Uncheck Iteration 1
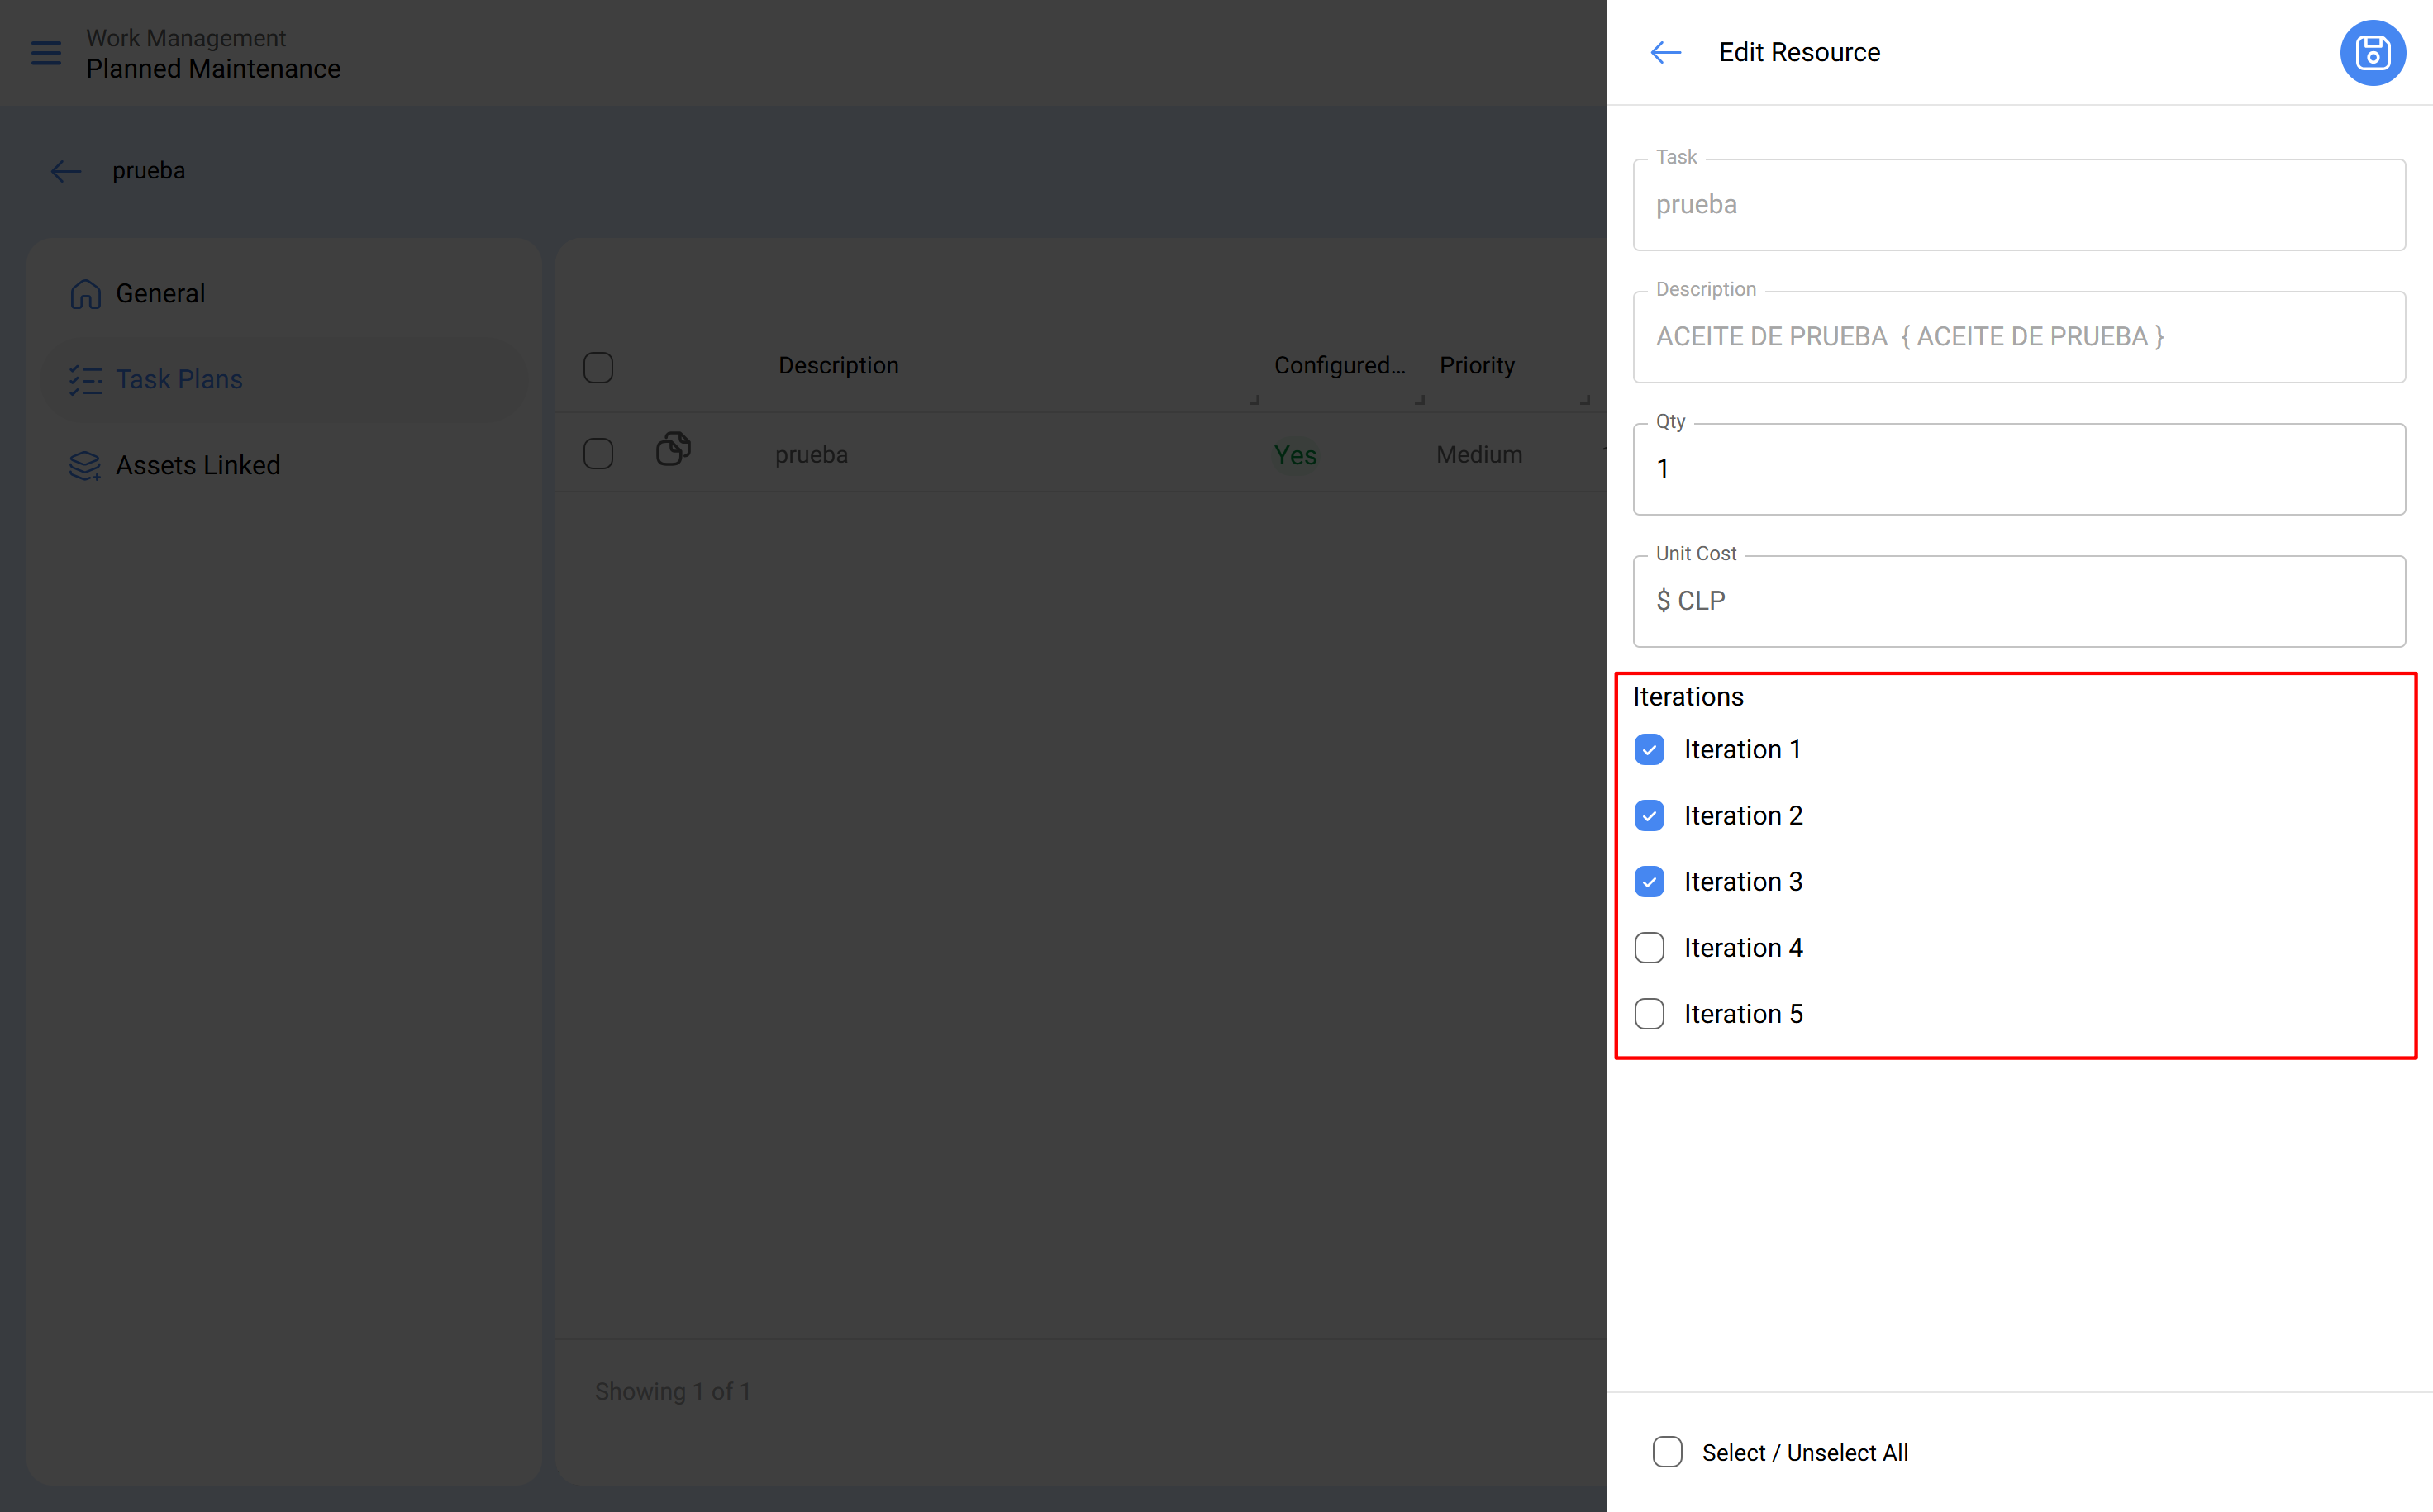Image resolution: width=2433 pixels, height=1512 pixels. pyautogui.click(x=1649, y=748)
